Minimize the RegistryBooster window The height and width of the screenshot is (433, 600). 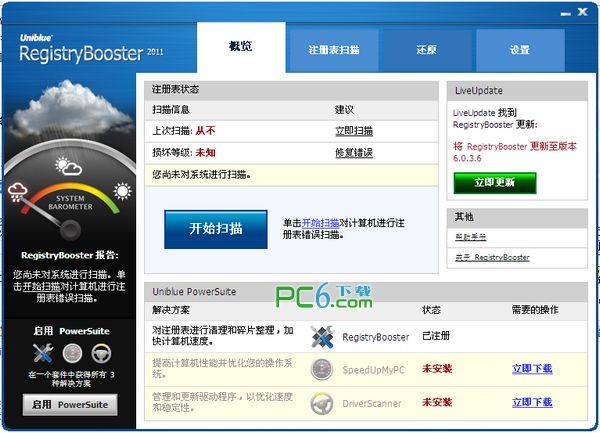point(566,14)
